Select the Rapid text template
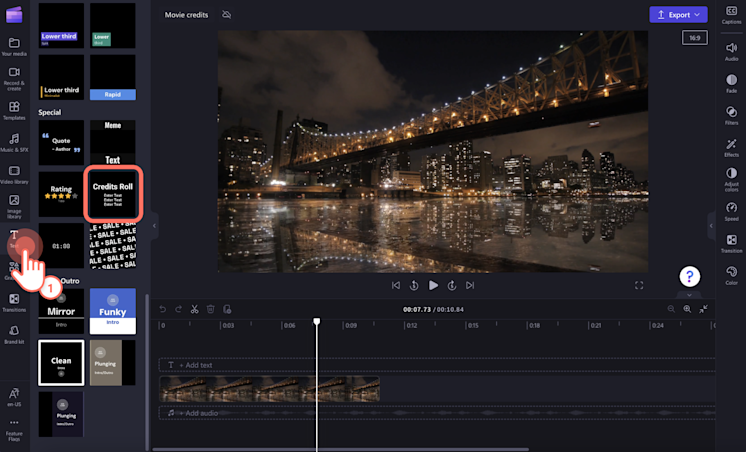The image size is (746, 452). point(113,77)
